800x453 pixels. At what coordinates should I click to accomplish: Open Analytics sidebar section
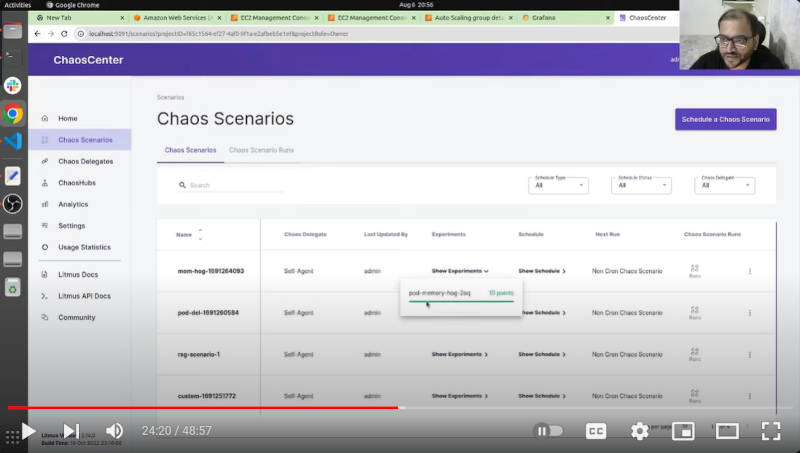[73, 204]
